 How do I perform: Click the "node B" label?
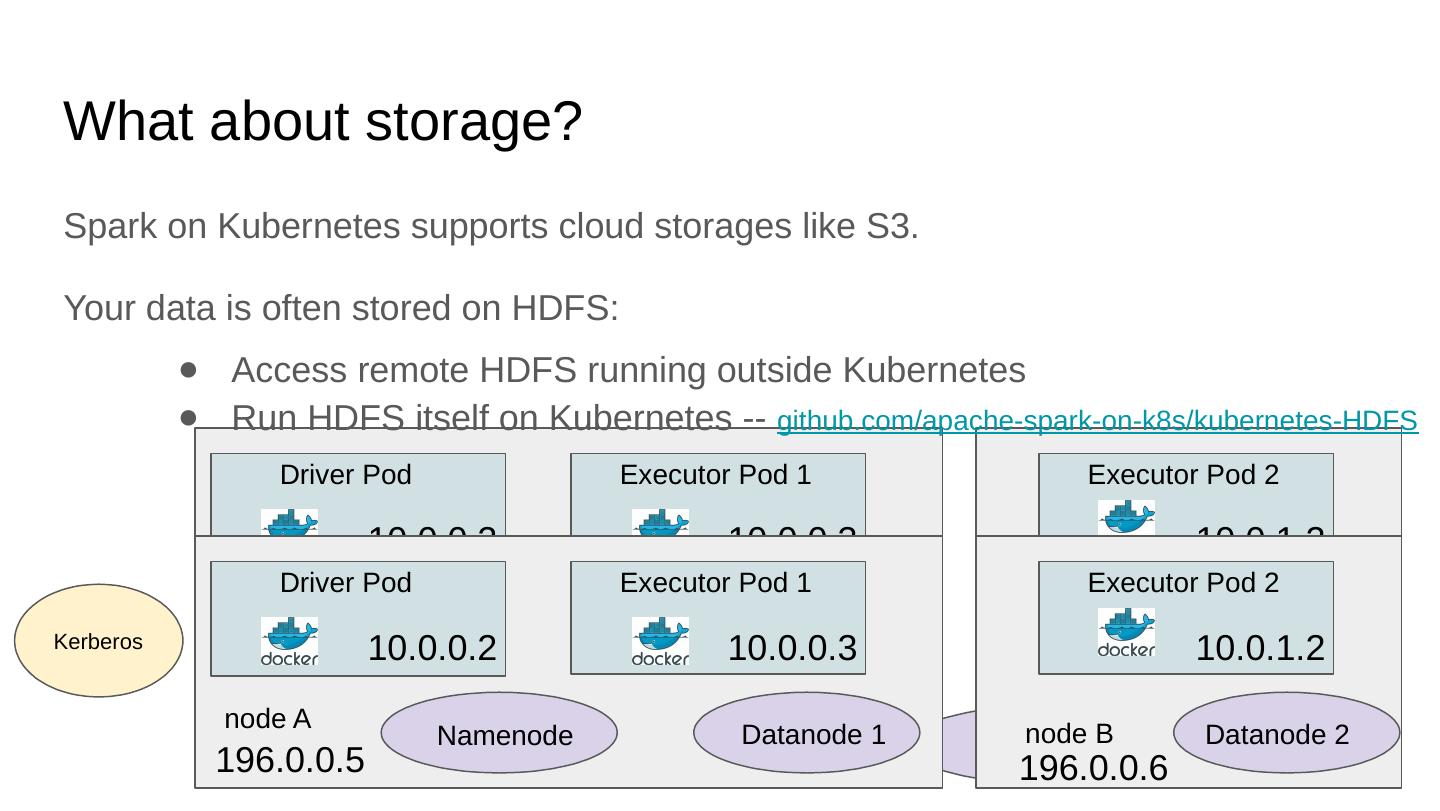click(x=1069, y=734)
